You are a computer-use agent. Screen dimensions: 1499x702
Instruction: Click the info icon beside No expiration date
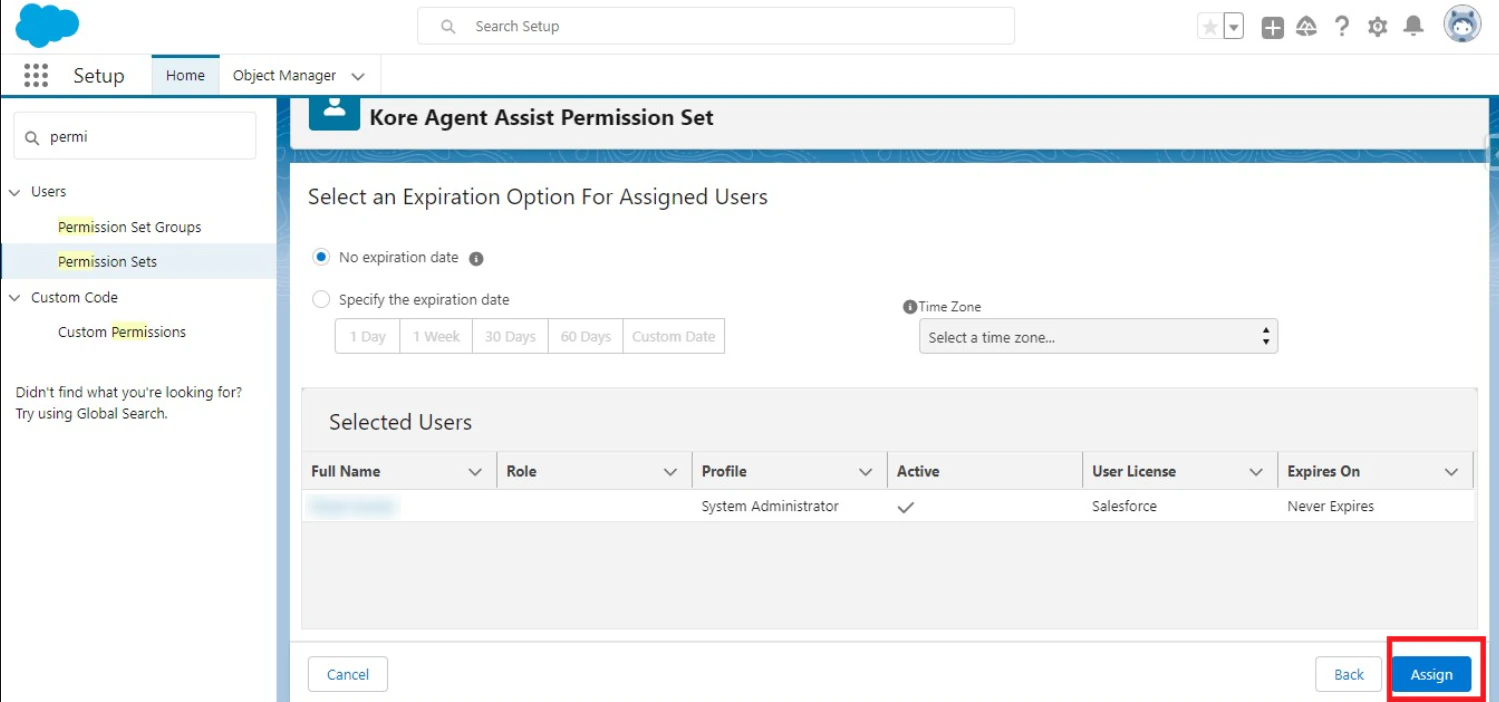click(x=476, y=258)
